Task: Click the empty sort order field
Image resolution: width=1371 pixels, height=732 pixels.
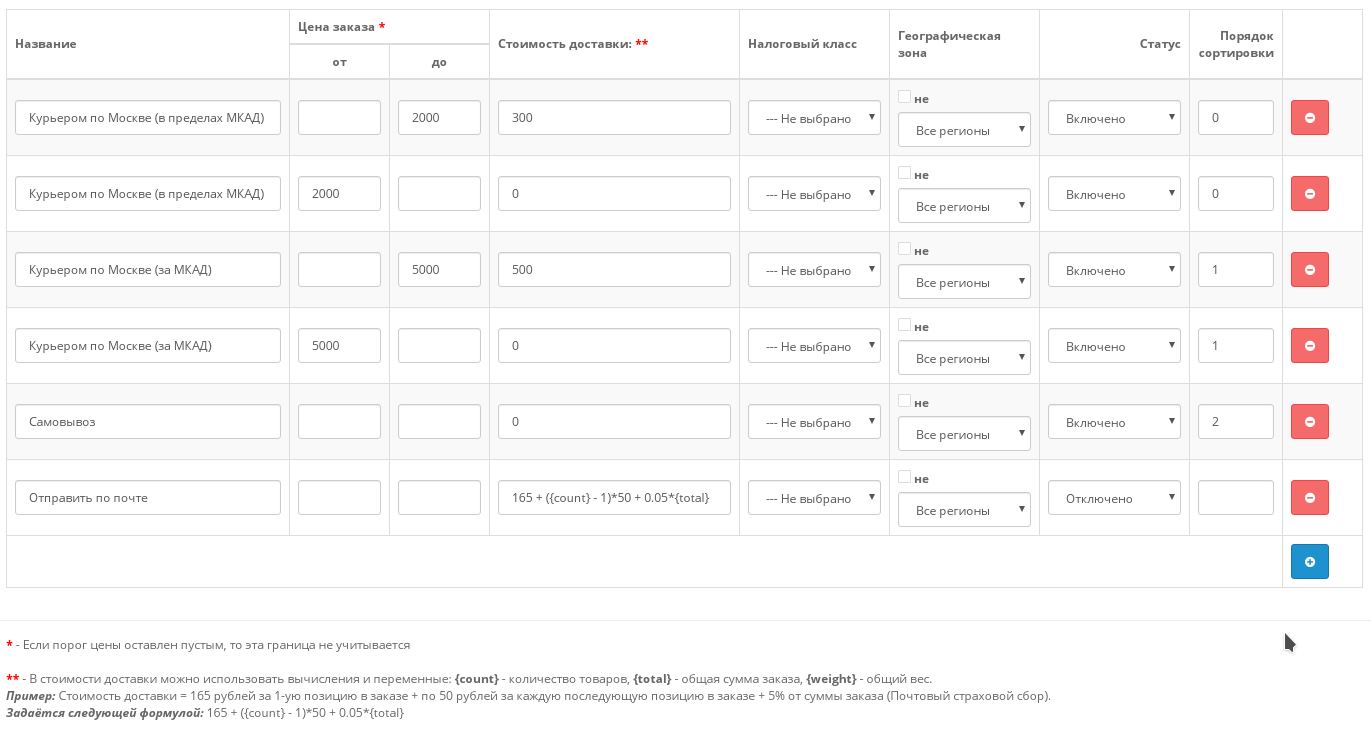Action: pyautogui.click(x=1235, y=497)
